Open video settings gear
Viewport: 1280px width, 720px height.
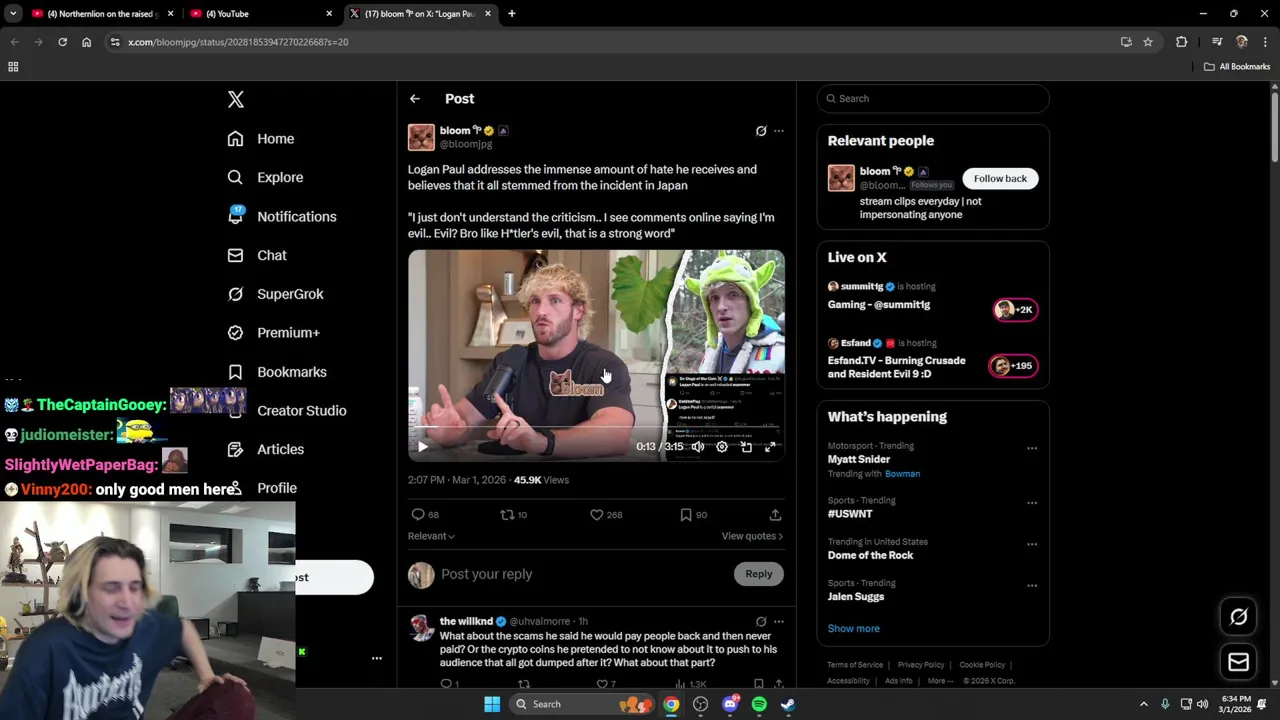(x=722, y=447)
